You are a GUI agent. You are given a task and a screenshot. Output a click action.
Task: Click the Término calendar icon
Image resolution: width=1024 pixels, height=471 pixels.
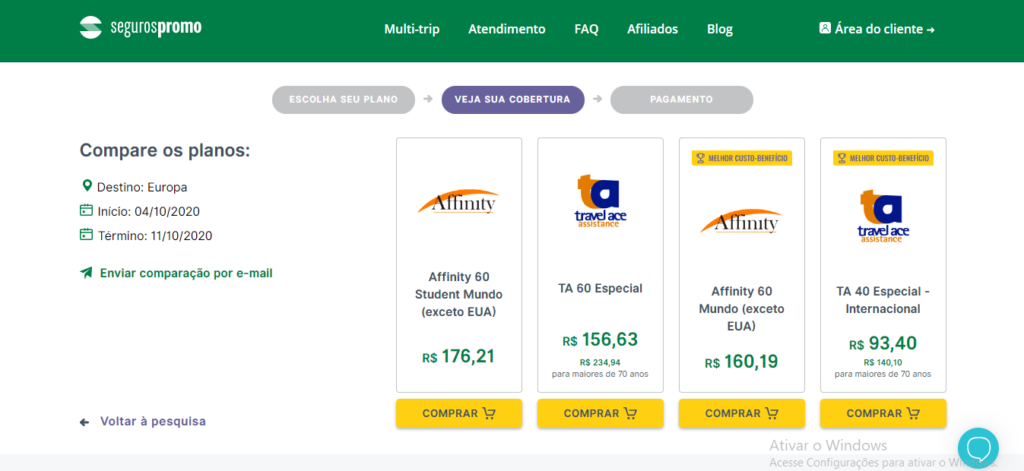pyautogui.click(x=86, y=235)
